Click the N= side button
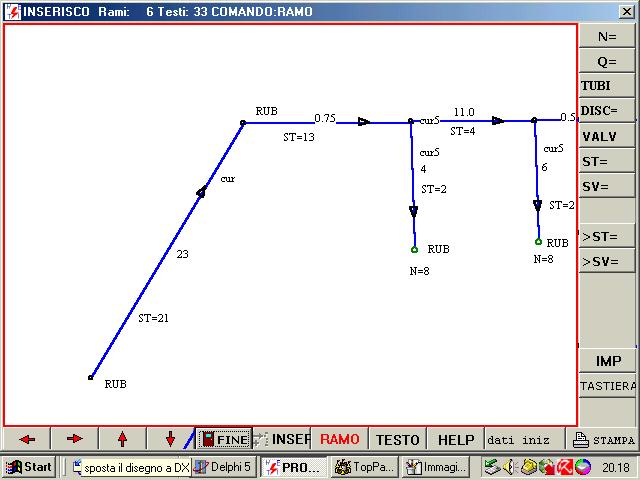The width and height of the screenshot is (640, 480). tap(607, 36)
